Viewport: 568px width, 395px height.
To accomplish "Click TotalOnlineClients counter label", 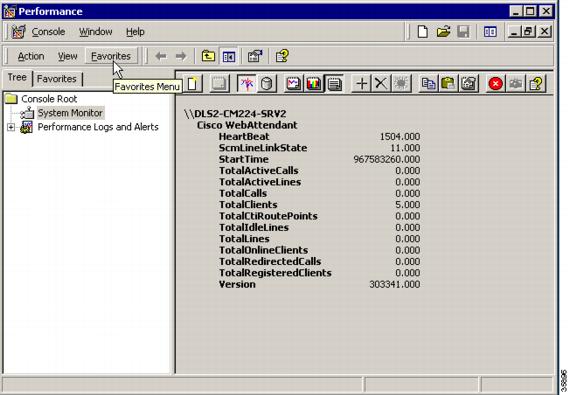I will (263, 250).
